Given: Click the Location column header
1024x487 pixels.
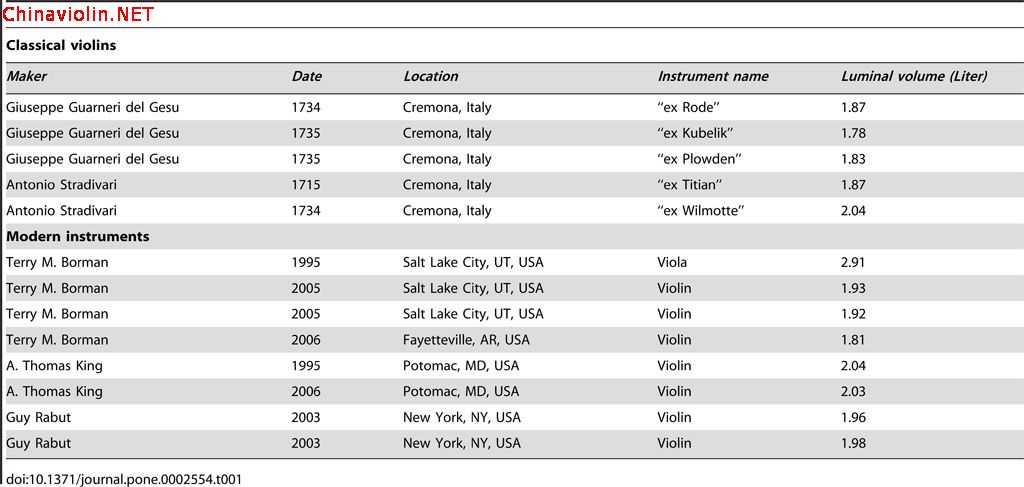Looking at the screenshot, I should point(430,76).
